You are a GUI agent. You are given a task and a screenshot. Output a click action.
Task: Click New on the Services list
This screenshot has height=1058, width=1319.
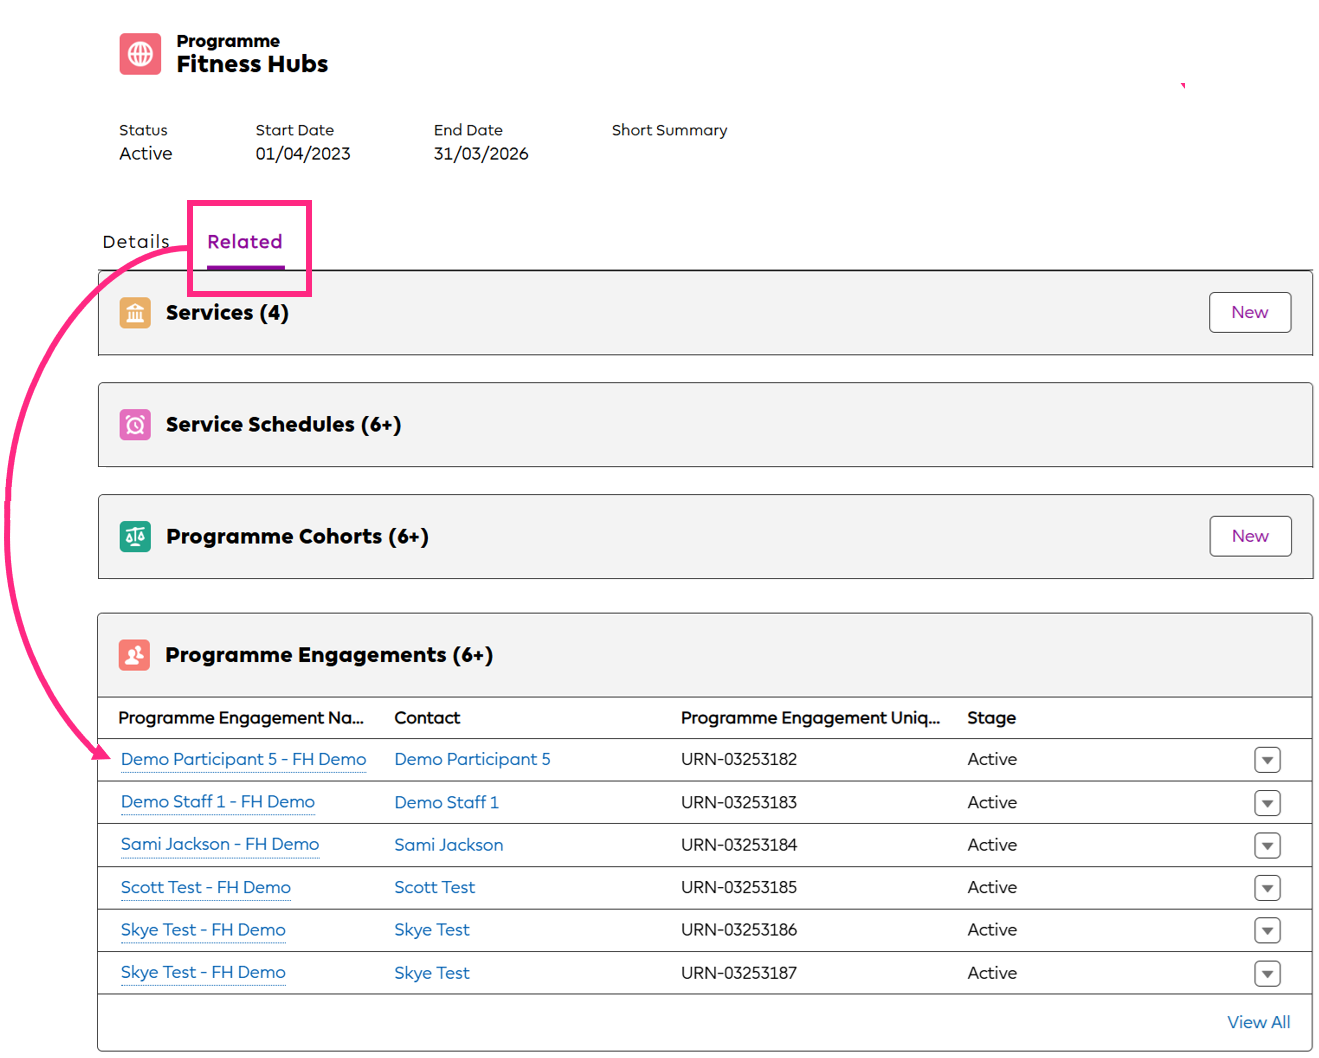coord(1250,312)
